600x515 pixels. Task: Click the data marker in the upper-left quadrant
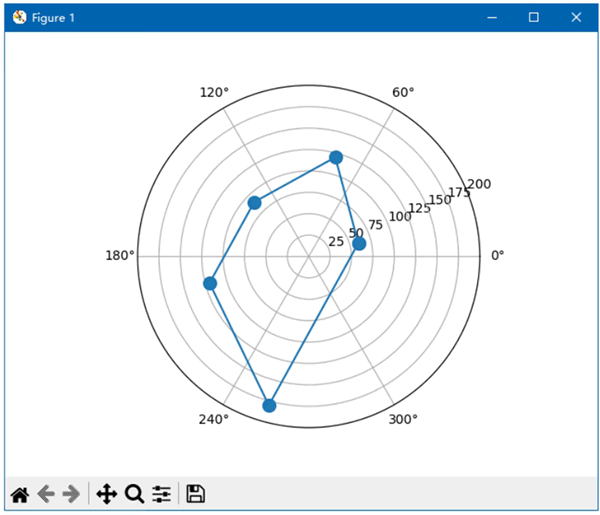click(254, 203)
